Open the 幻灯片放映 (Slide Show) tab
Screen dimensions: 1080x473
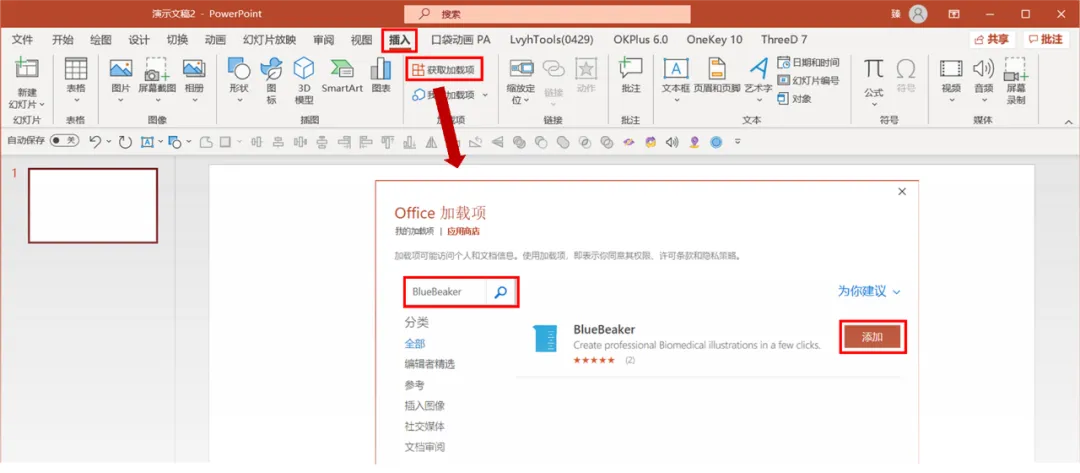pos(269,39)
